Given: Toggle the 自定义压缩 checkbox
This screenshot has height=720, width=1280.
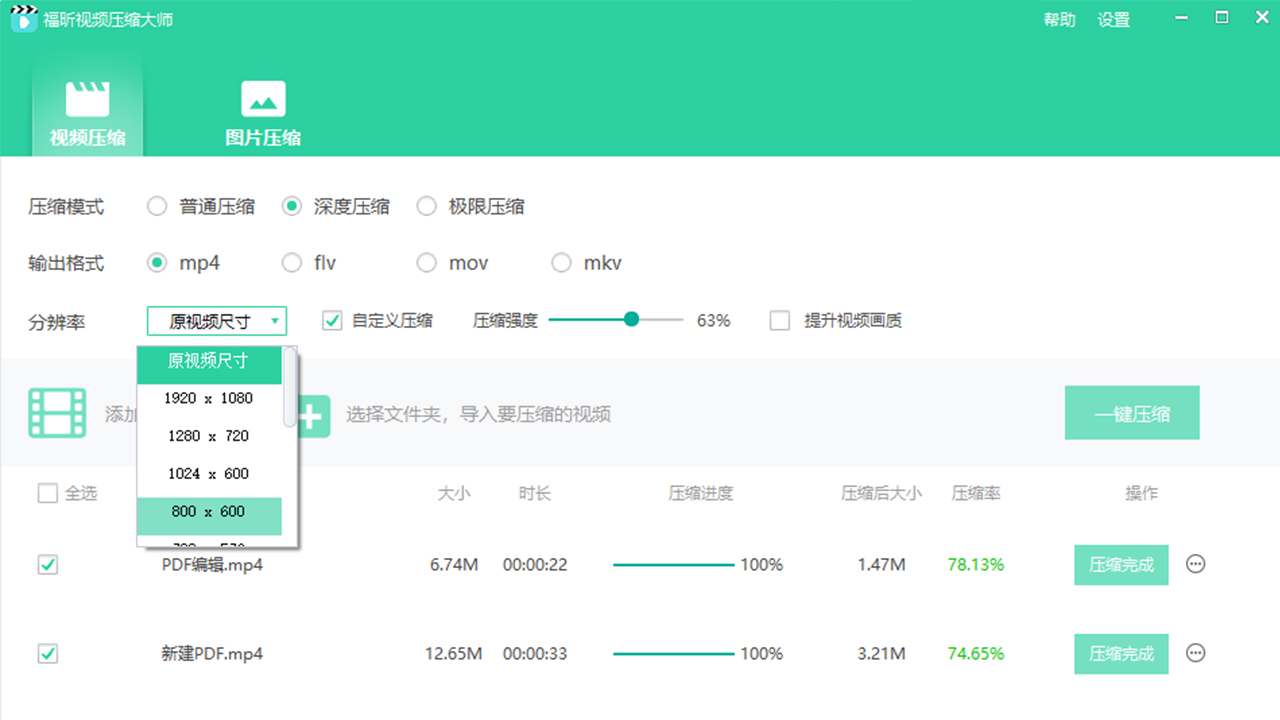Looking at the screenshot, I should pyautogui.click(x=332, y=321).
